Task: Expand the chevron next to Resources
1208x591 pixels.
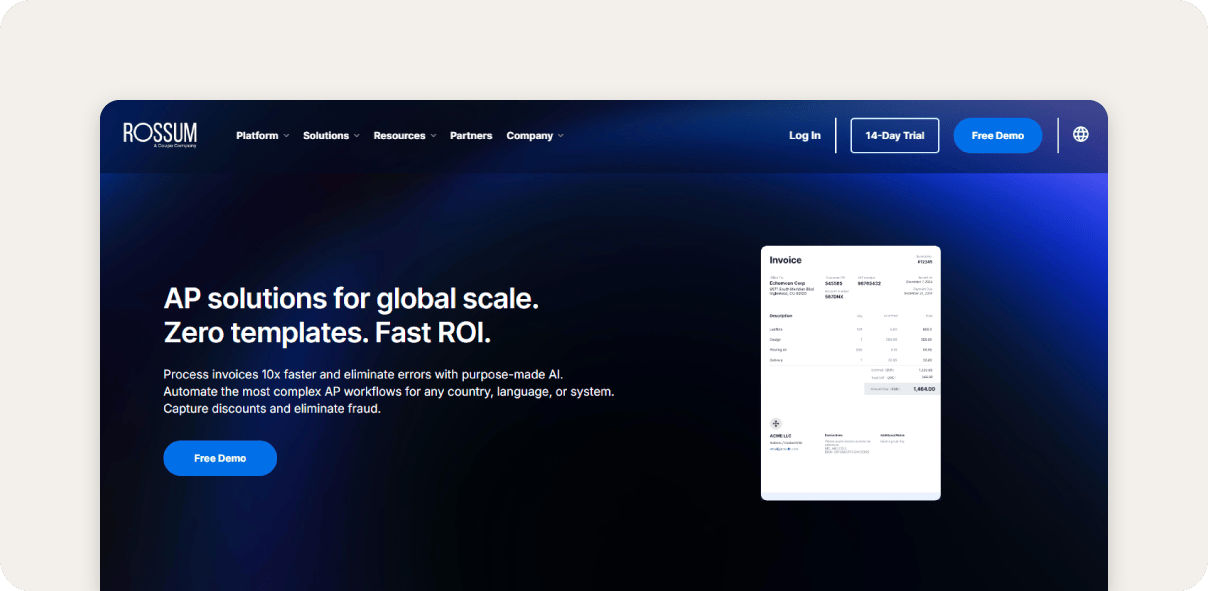Action: pos(433,136)
